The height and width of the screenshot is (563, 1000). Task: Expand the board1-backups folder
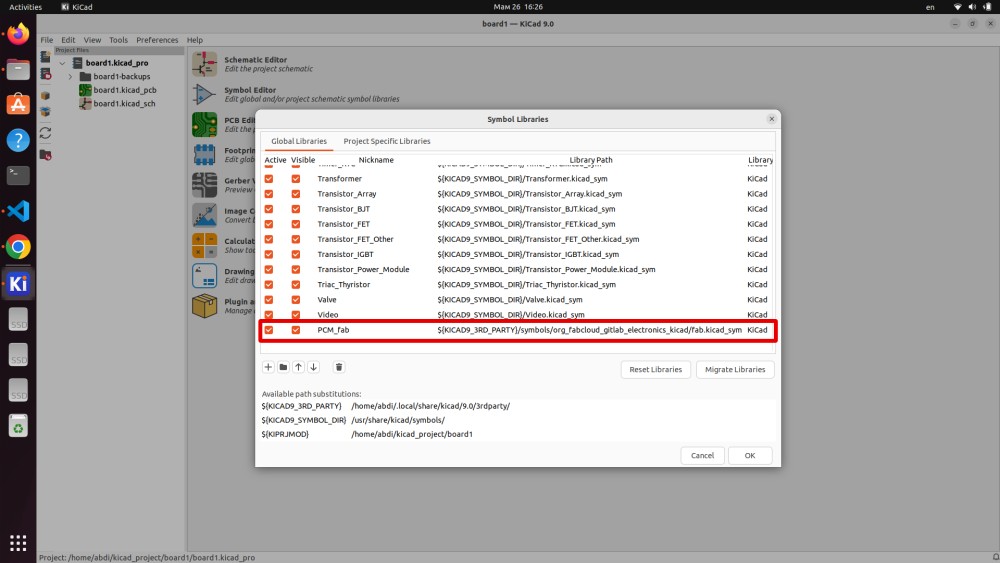click(70, 77)
